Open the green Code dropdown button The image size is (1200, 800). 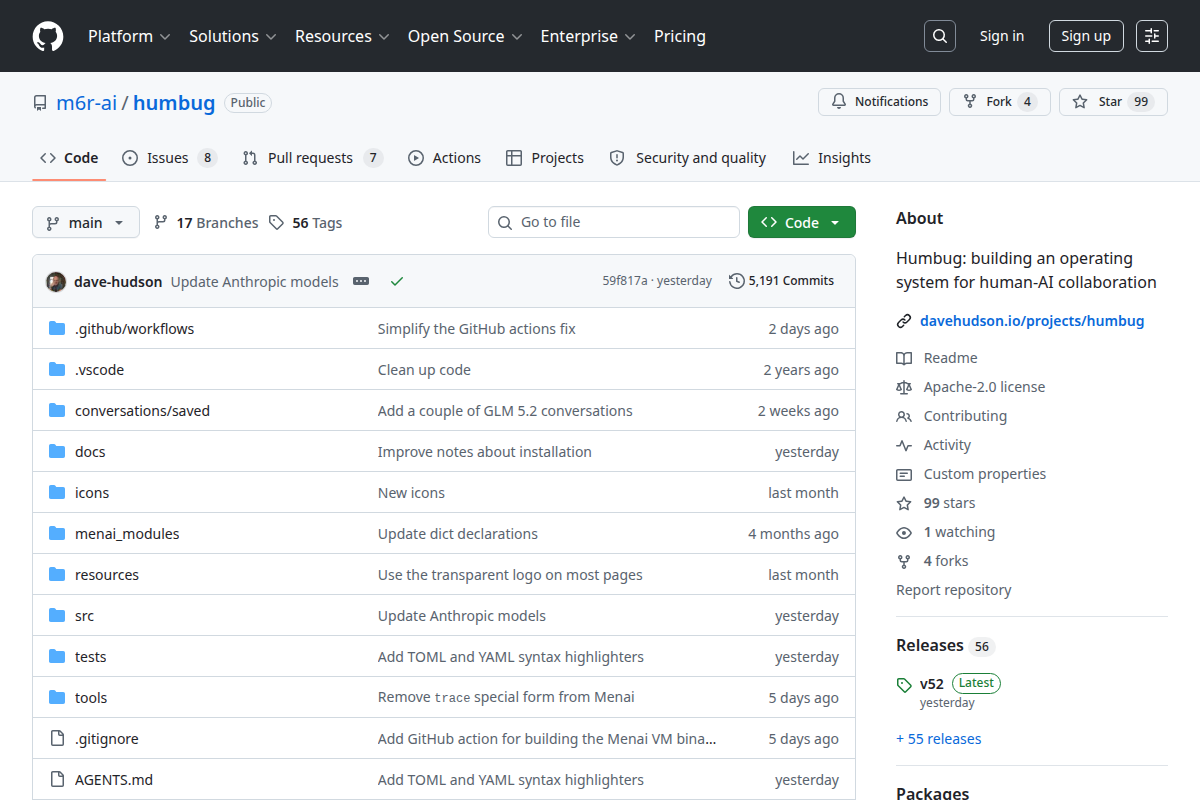[802, 222]
